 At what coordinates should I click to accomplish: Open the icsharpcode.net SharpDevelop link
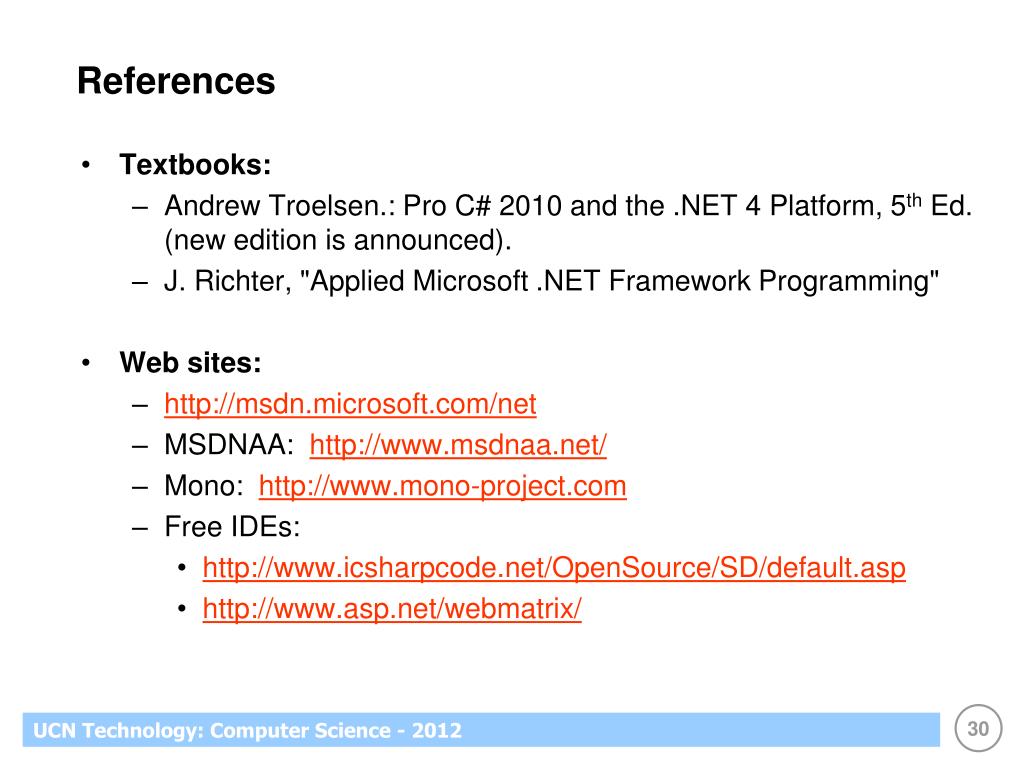tap(554, 569)
